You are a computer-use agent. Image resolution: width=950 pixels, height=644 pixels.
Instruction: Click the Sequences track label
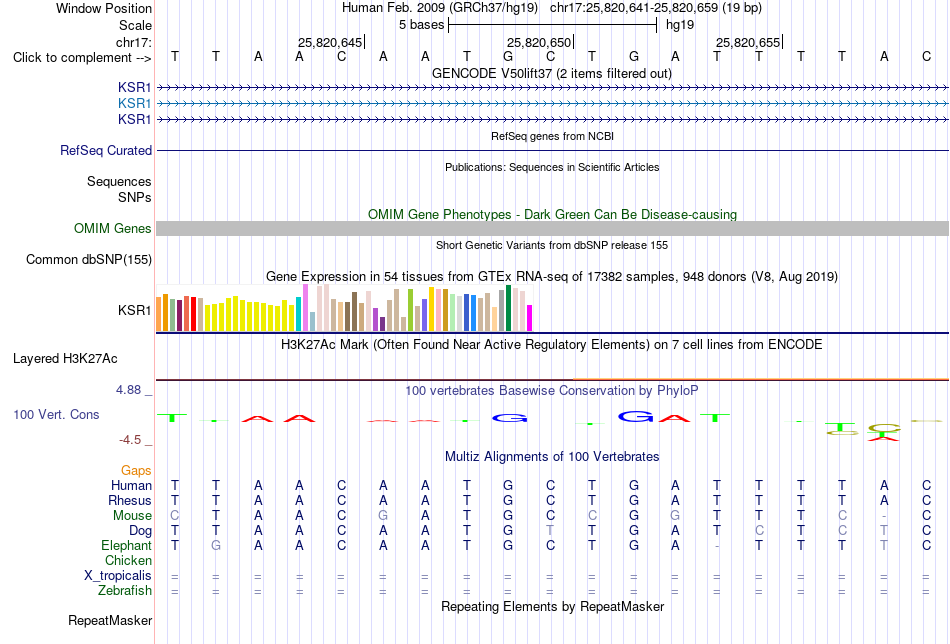click(x=119, y=181)
